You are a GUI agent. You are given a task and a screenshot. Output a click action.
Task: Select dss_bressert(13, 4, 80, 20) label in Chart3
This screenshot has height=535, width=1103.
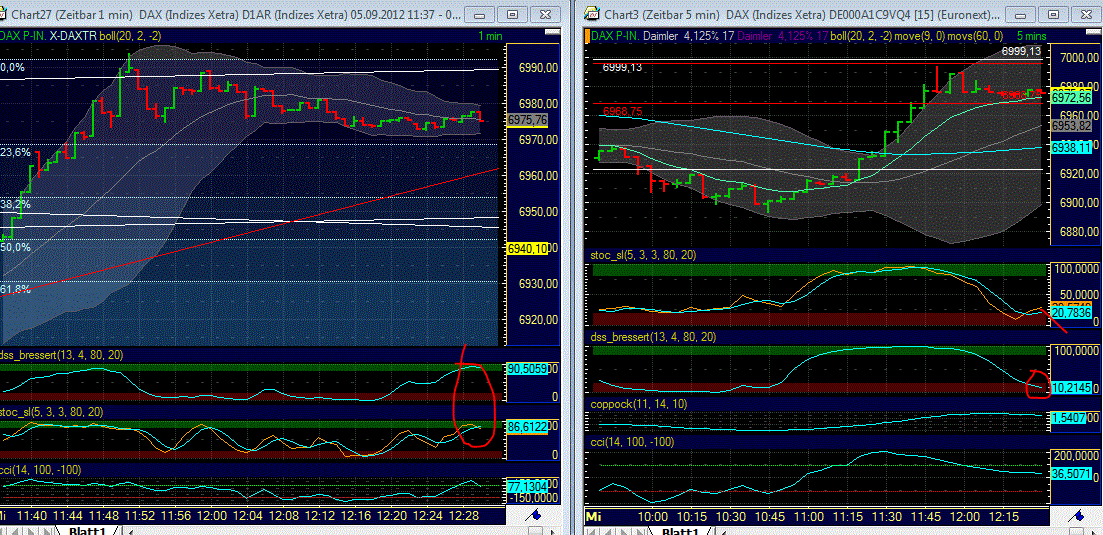(x=655, y=337)
